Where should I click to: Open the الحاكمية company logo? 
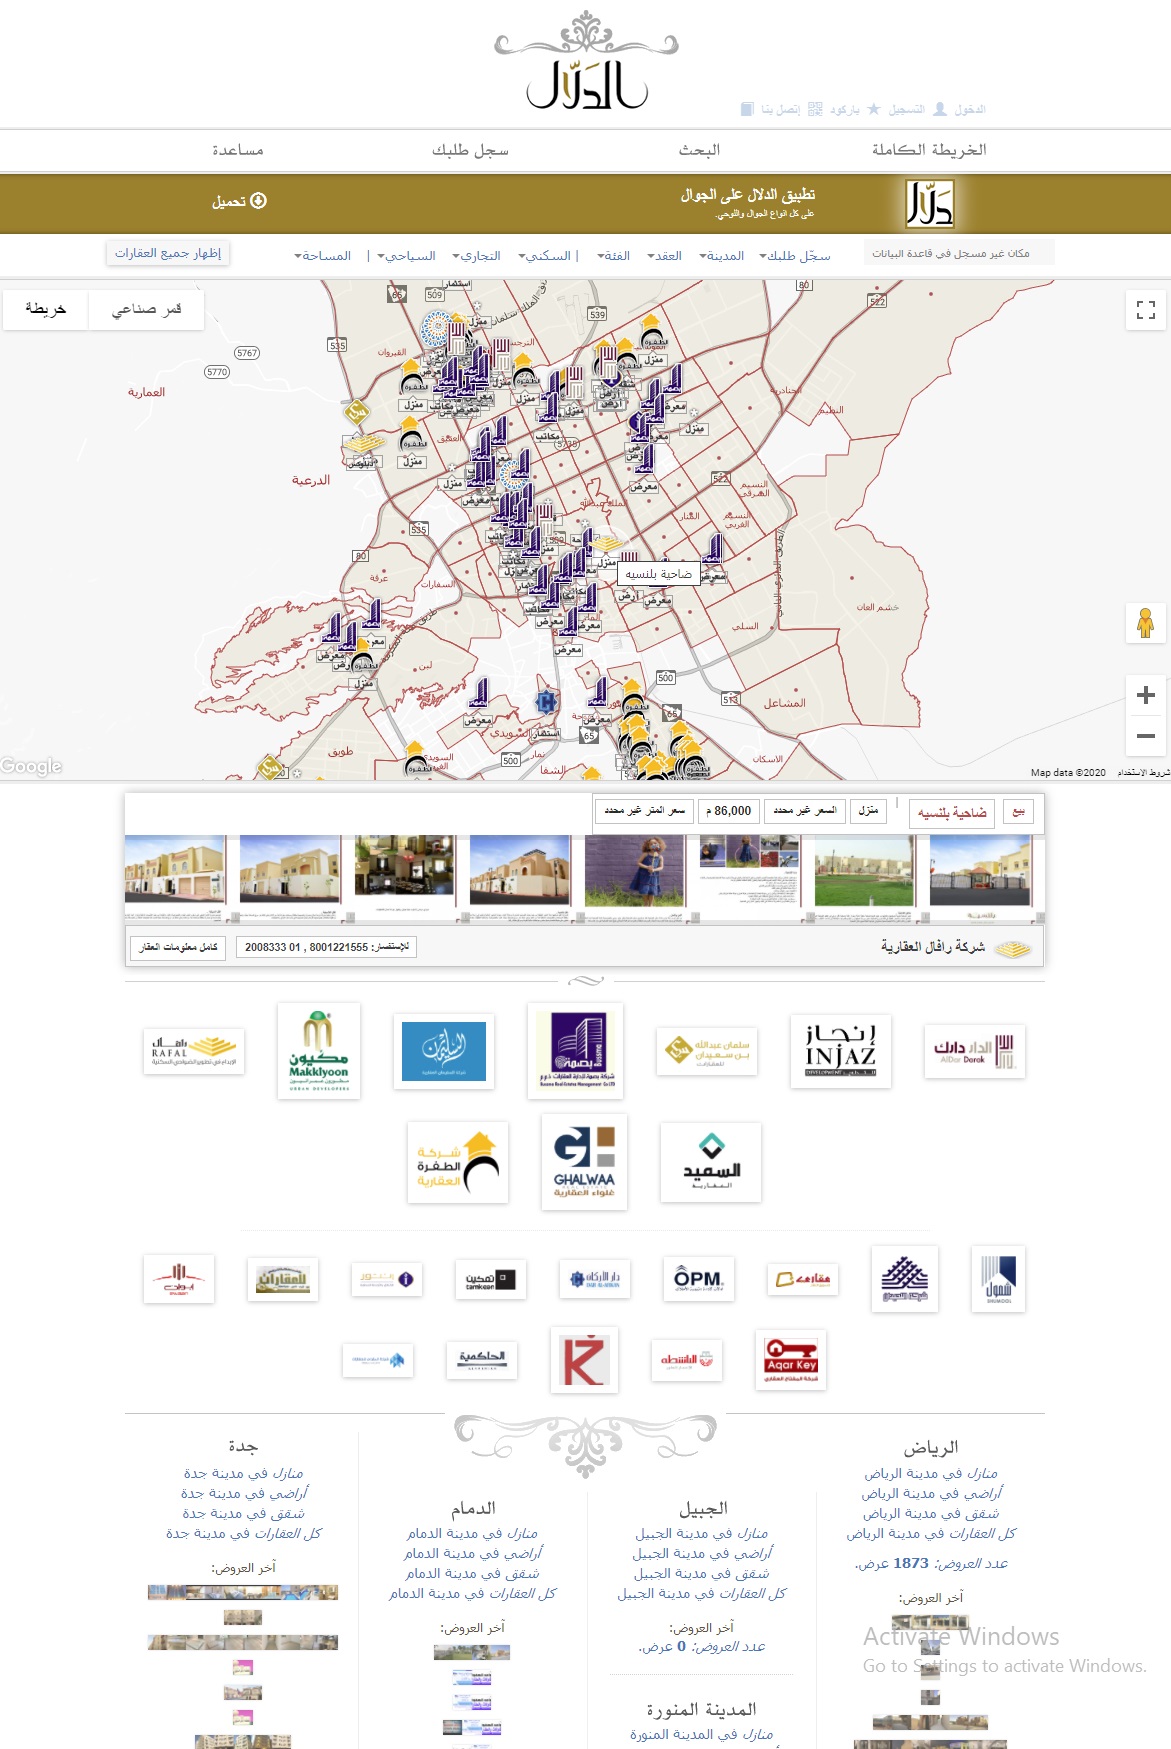tap(482, 1360)
